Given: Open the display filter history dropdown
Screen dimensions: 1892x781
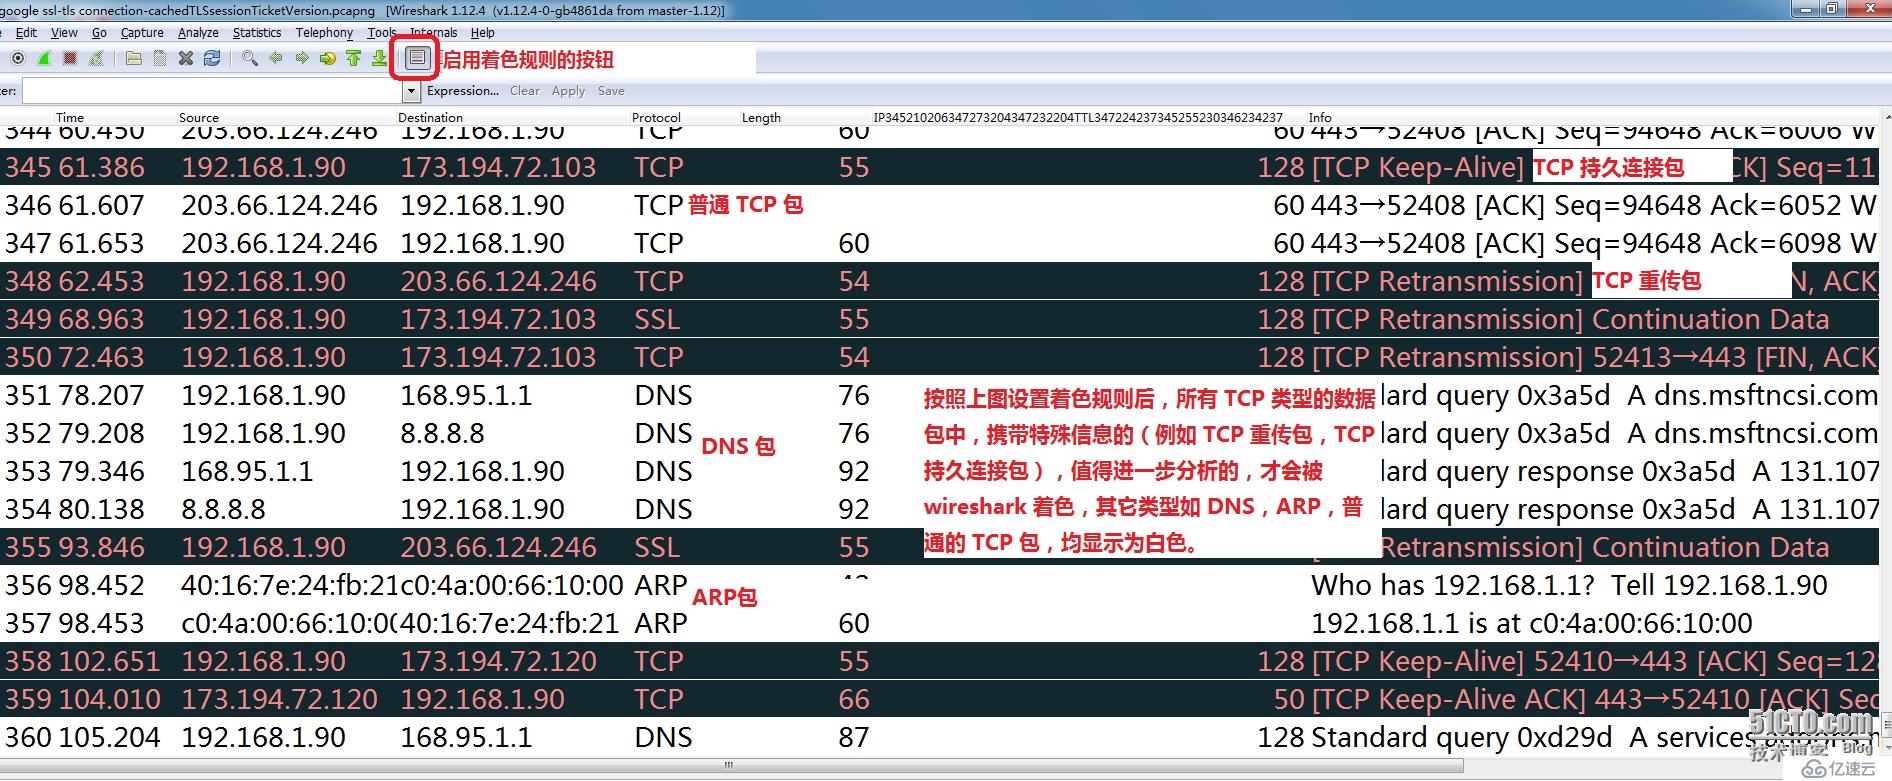Looking at the screenshot, I should (x=411, y=92).
